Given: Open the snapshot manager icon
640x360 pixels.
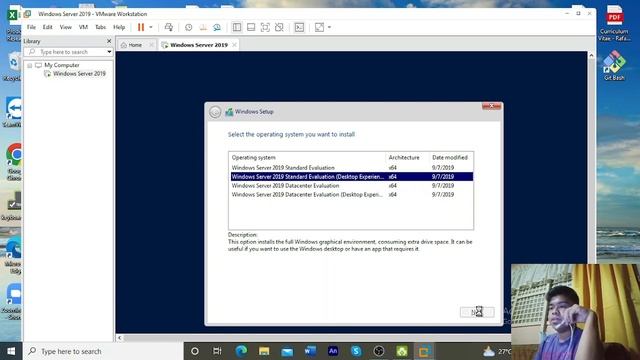Looking at the screenshot, I should [217, 27].
